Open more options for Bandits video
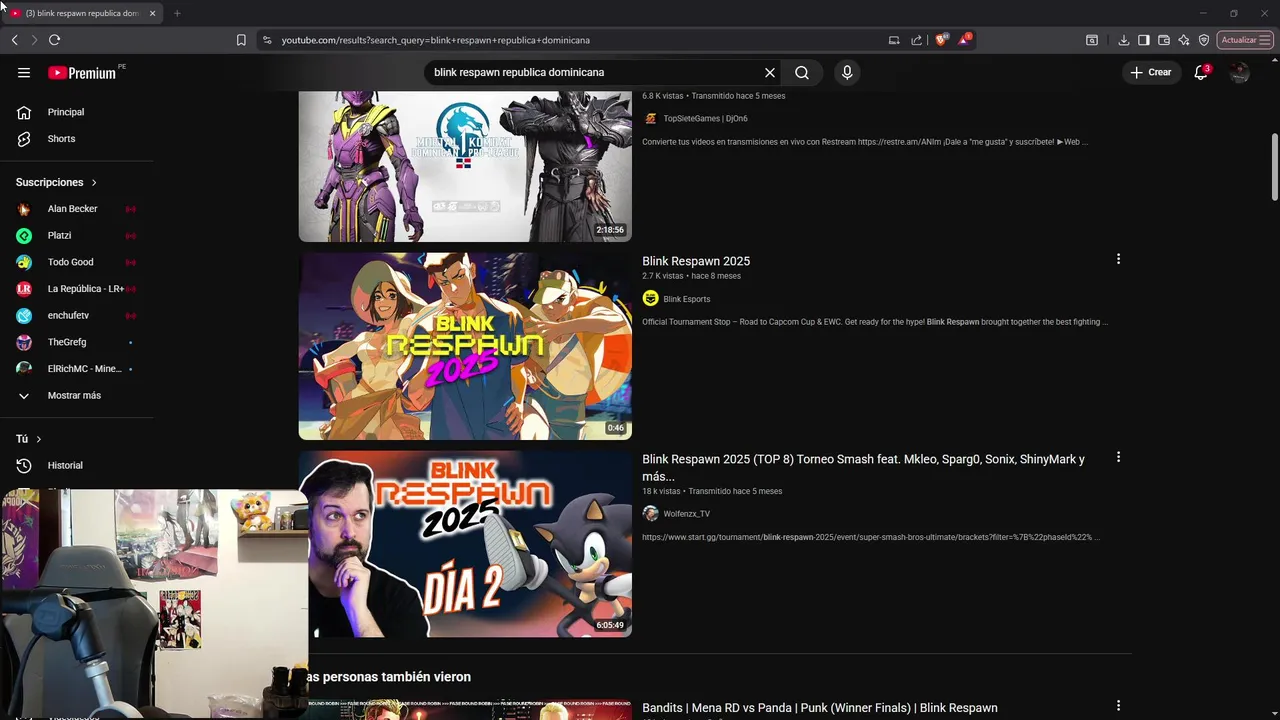This screenshot has width=1280, height=720. click(1118, 706)
